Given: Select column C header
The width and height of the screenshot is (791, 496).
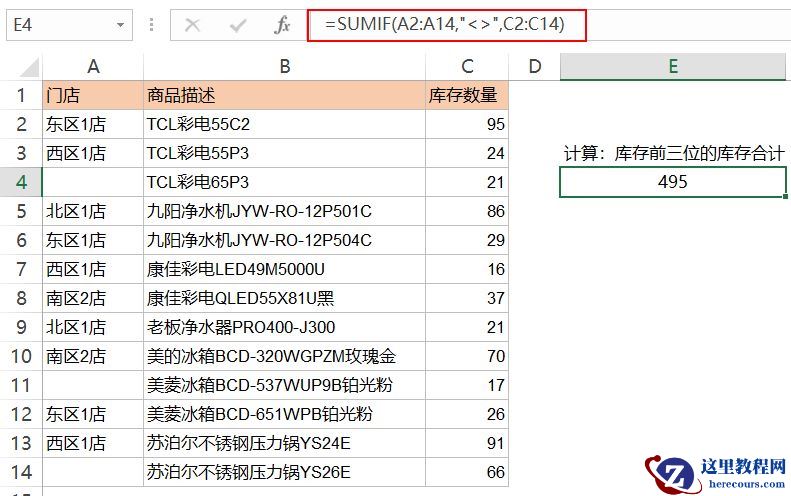Looking at the screenshot, I should point(467,66).
